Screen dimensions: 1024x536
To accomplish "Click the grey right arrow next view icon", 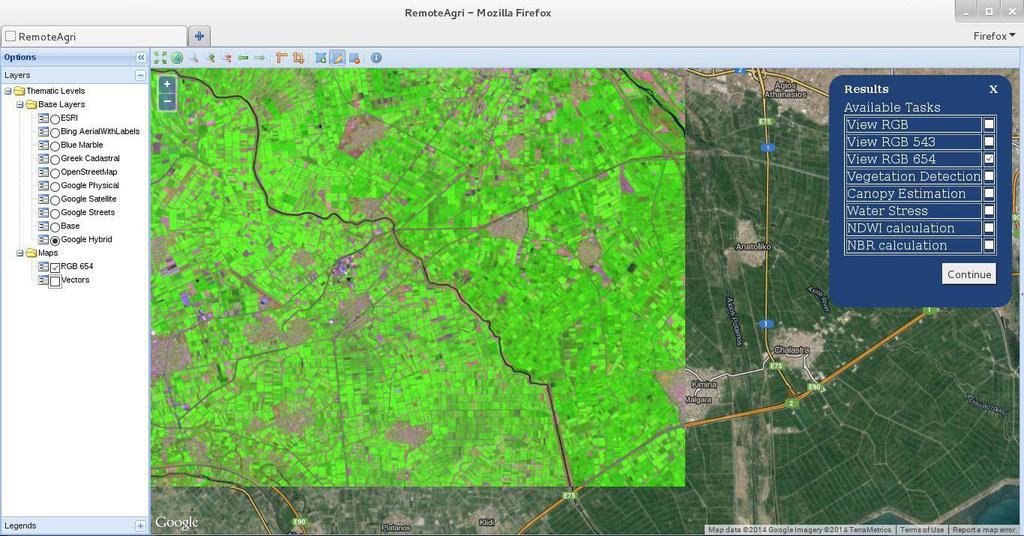I will pyautogui.click(x=259, y=58).
